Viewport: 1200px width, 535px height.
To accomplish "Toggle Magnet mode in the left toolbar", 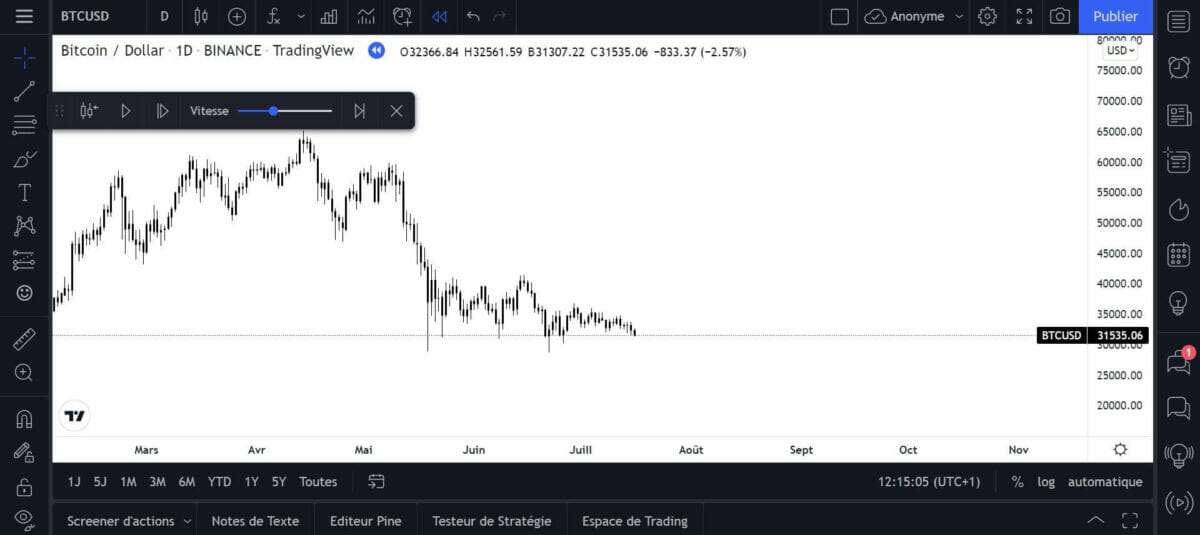I will (x=25, y=418).
